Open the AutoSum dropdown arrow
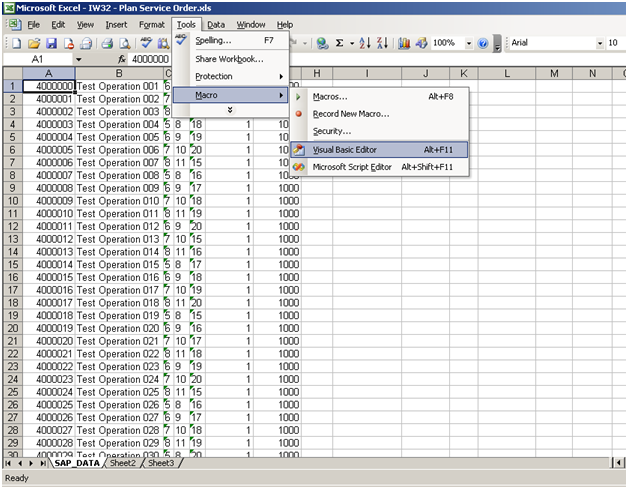628x489 pixels. (352, 43)
